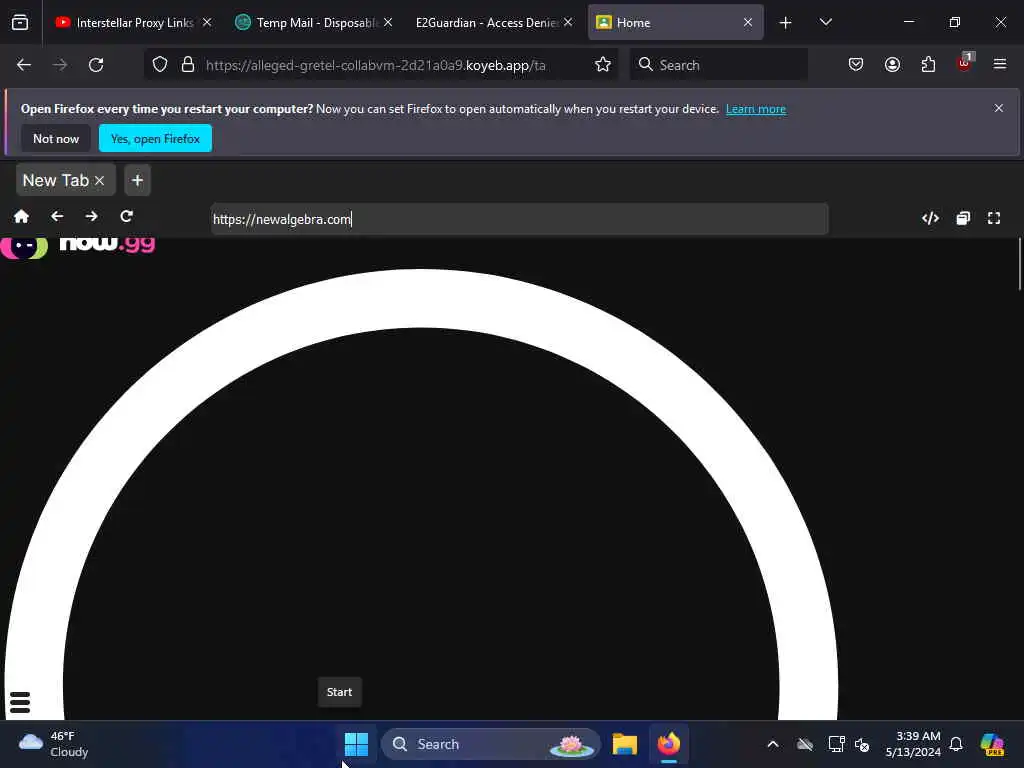
Task: Open tracking protection shield icon
Action: pyautogui.click(x=160, y=65)
